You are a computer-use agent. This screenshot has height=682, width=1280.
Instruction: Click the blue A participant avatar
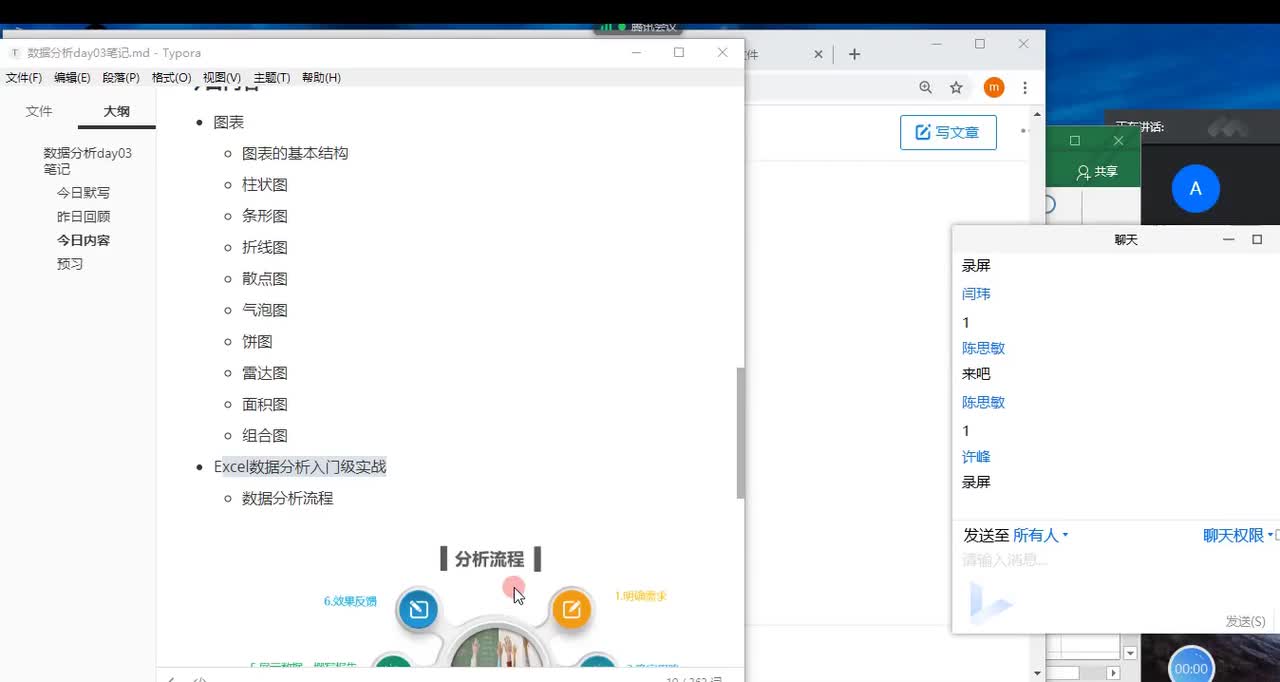pyautogui.click(x=1195, y=188)
